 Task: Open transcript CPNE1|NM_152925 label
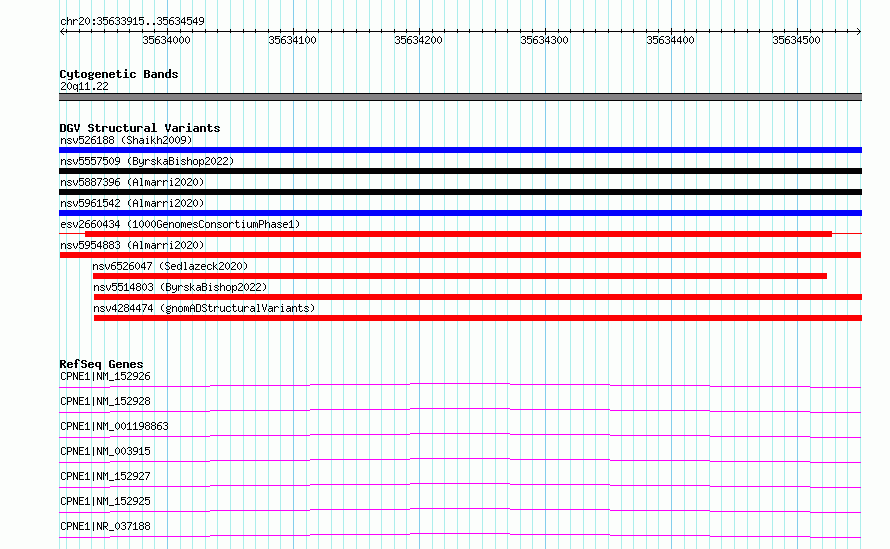click(106, 501)
